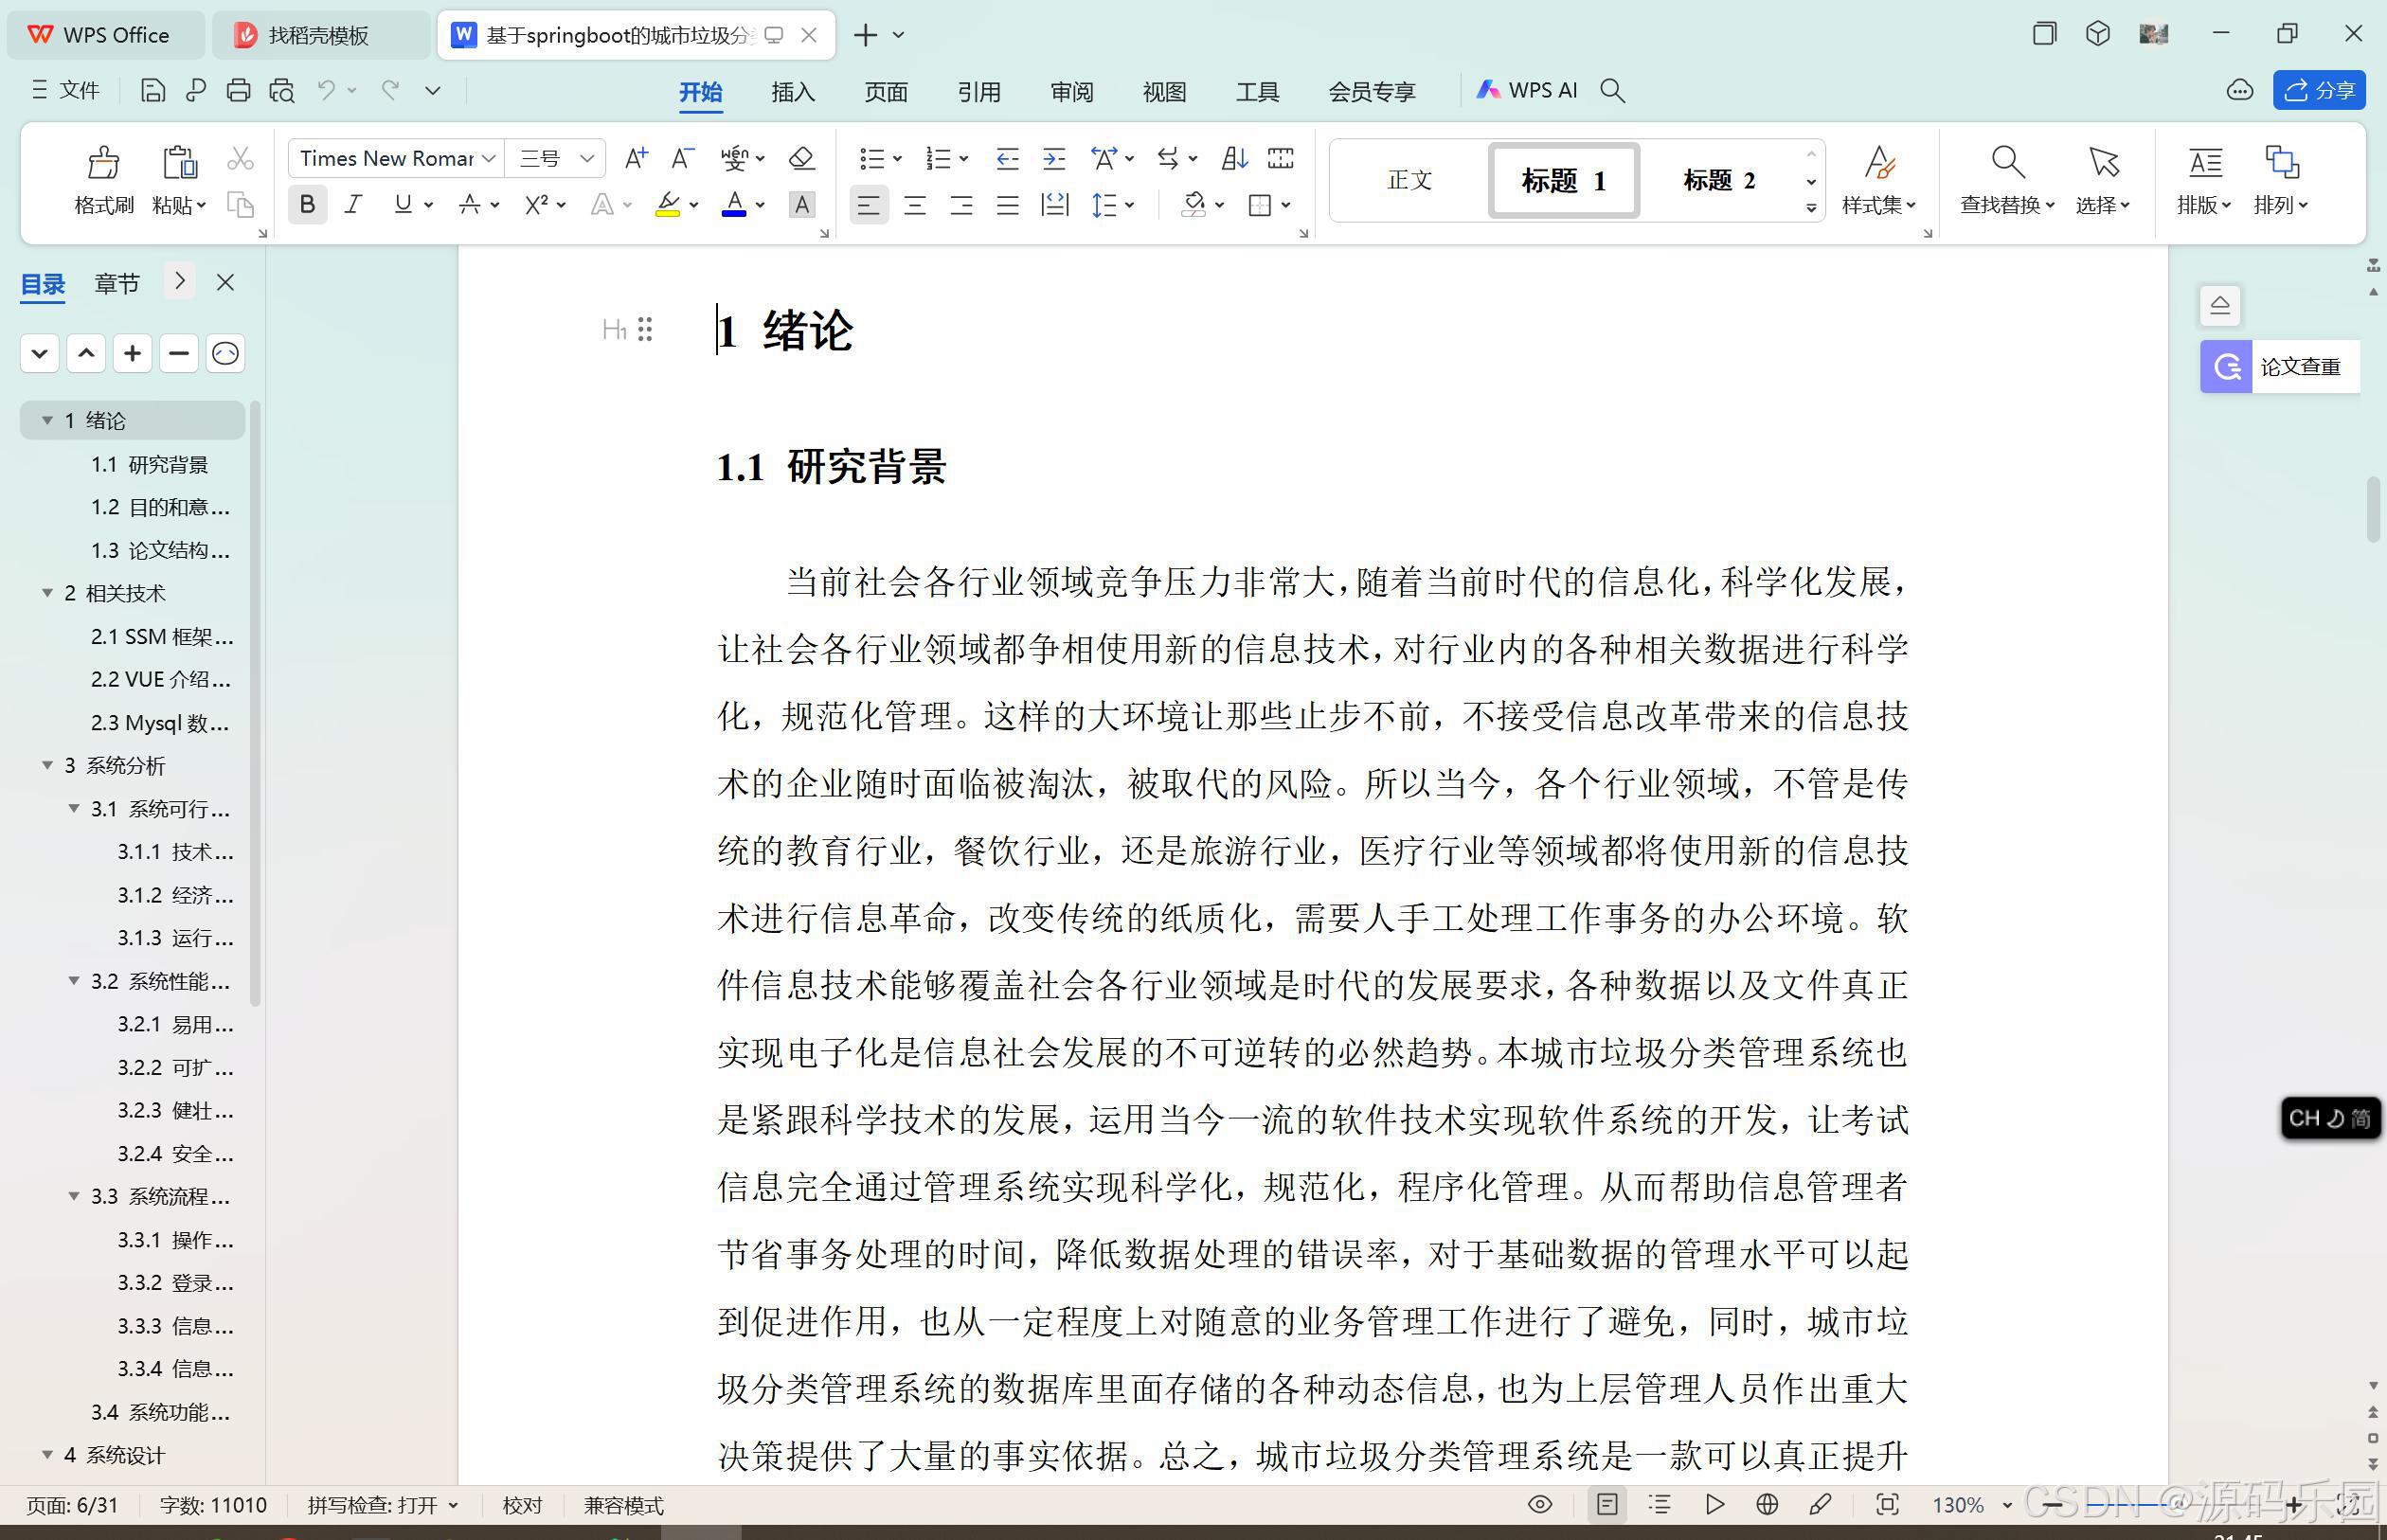
Task: Go to '1.1 研究背景' in outline
Action: [150, 464]
